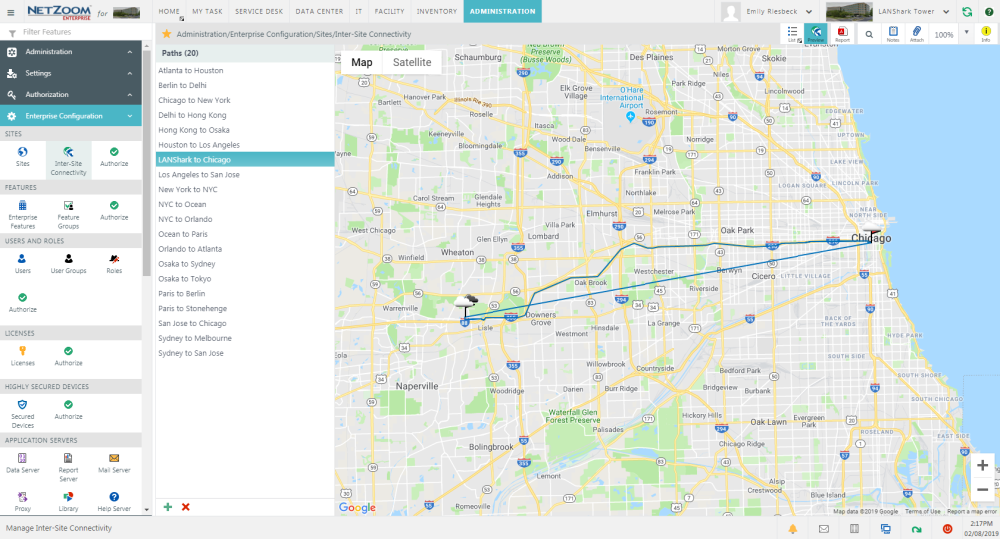This screenshot has height=539, width=1000.
Task: Open the zoom percentage dropdown arrow
Action: tap(967, 32)
